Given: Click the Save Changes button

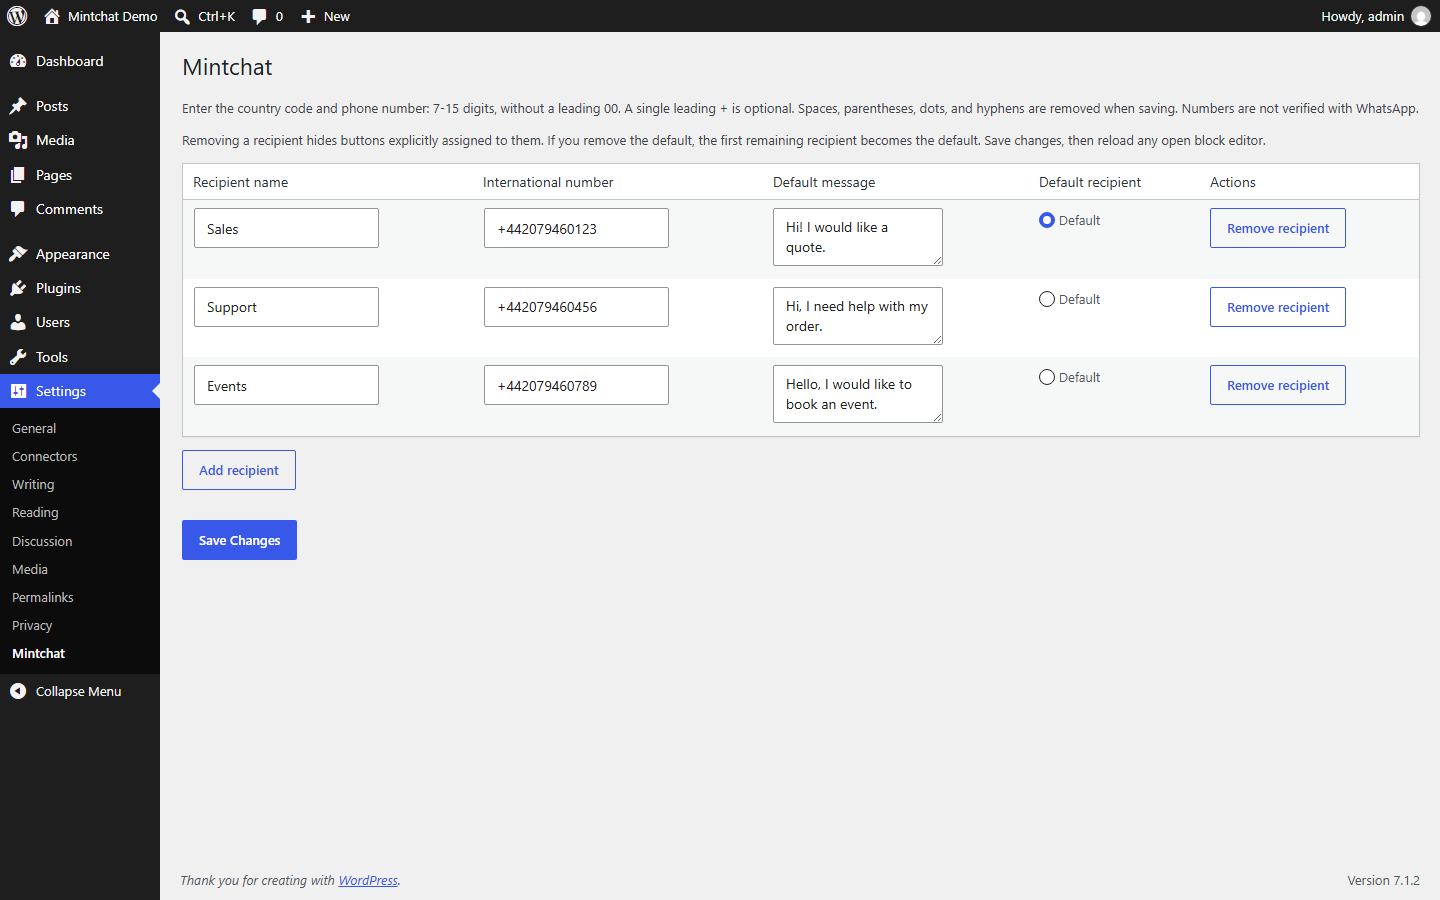Looking at the screenshot, I should click(239, 540).
